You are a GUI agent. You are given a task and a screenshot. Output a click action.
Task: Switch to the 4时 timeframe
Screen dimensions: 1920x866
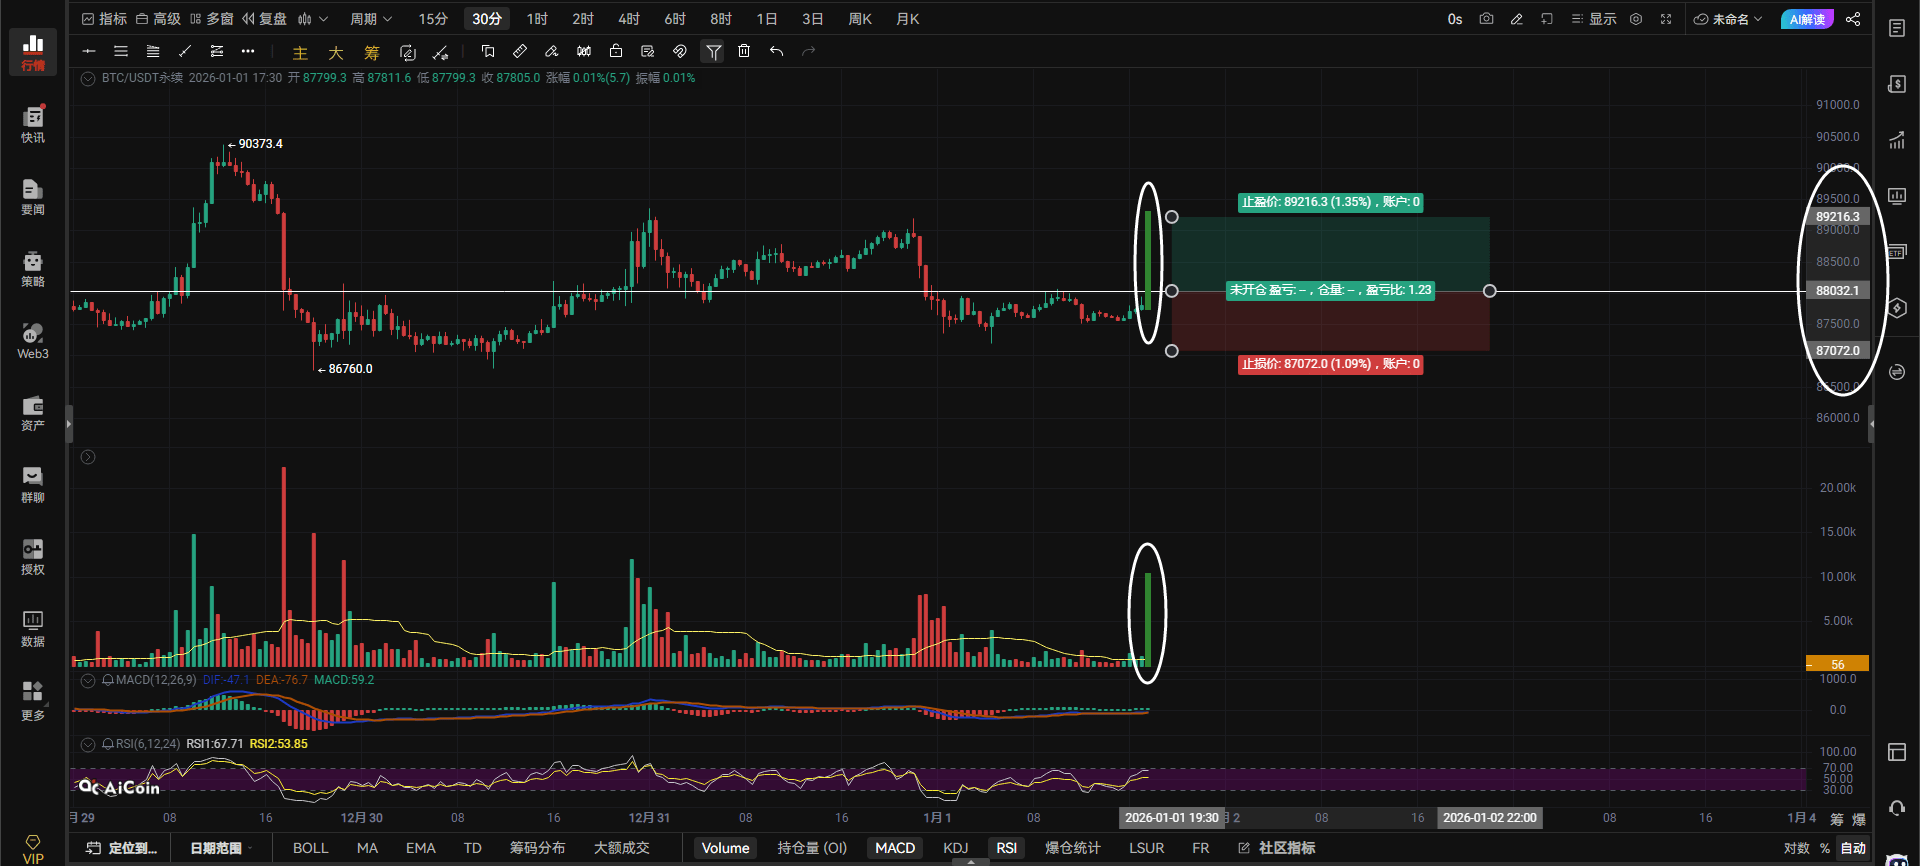[628, 19]
